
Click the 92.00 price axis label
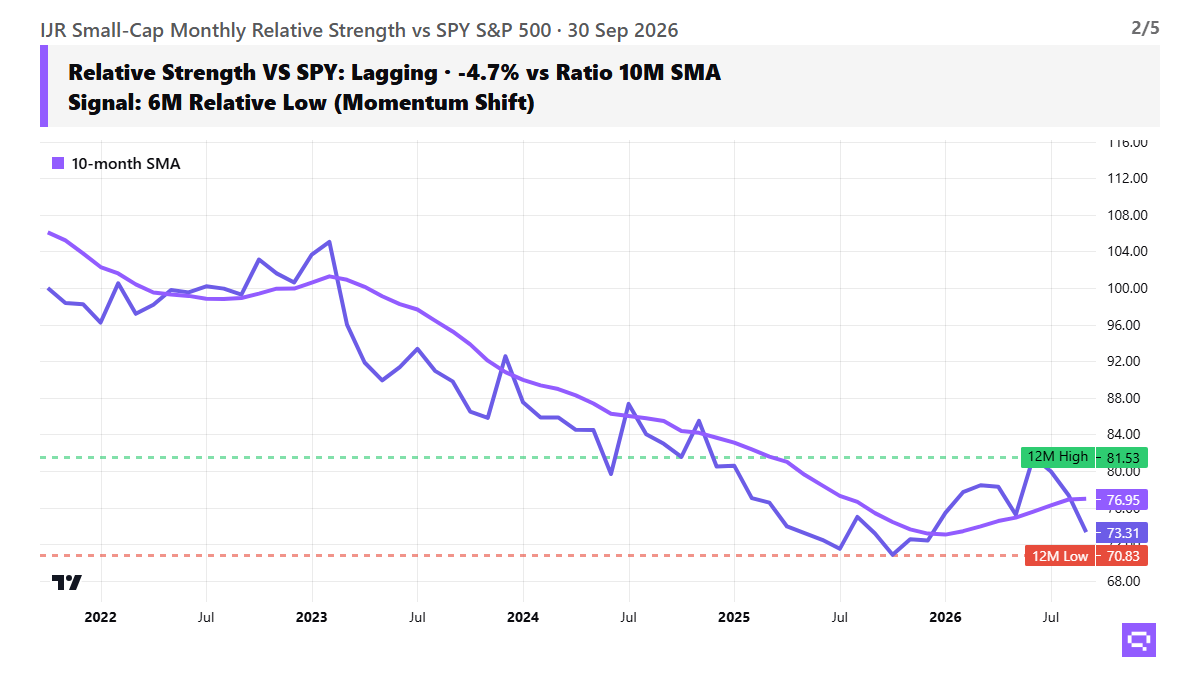pos(1125,361)
